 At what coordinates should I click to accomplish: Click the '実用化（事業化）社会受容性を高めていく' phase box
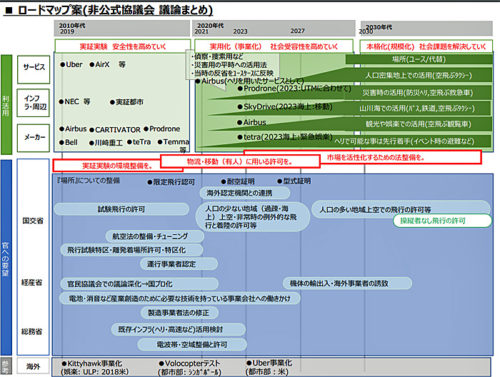273,46
